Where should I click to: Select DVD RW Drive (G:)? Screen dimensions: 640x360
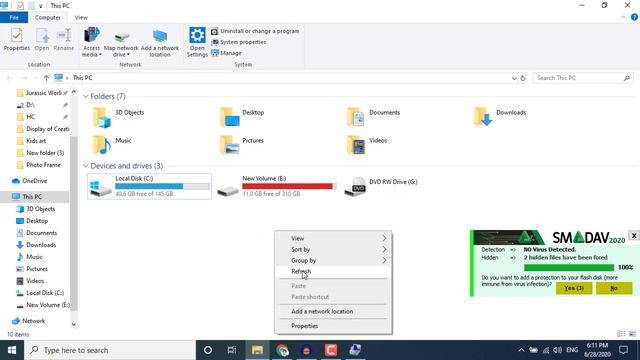[x=382, y=187]
